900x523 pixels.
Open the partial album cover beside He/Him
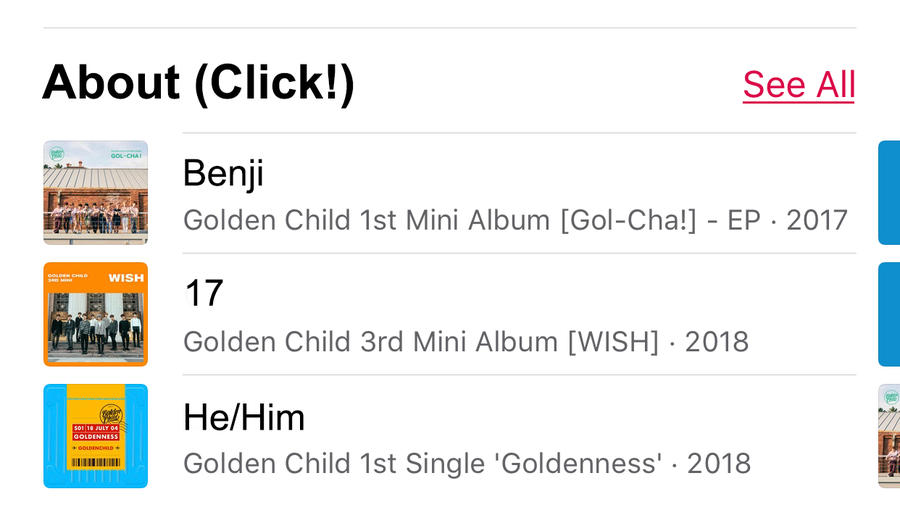888,436
